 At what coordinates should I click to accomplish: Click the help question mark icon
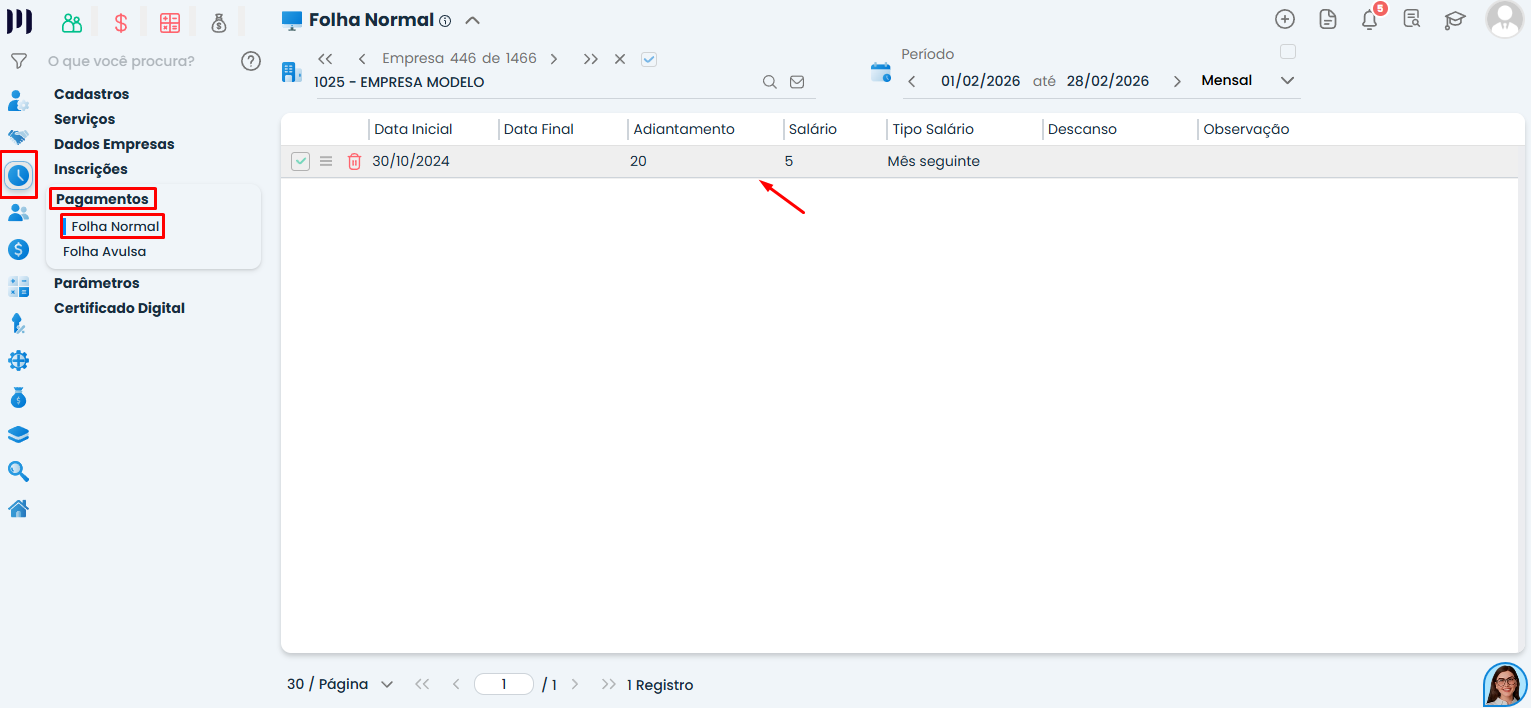coord(251,61)
